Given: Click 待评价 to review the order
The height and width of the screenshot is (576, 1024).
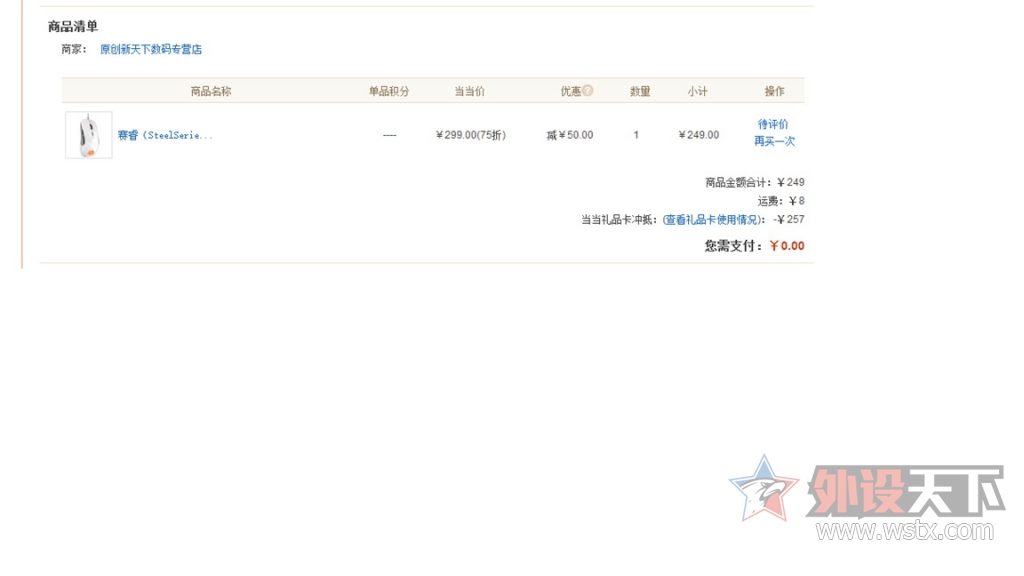Looking at the screenshot, I should (773, 124).
